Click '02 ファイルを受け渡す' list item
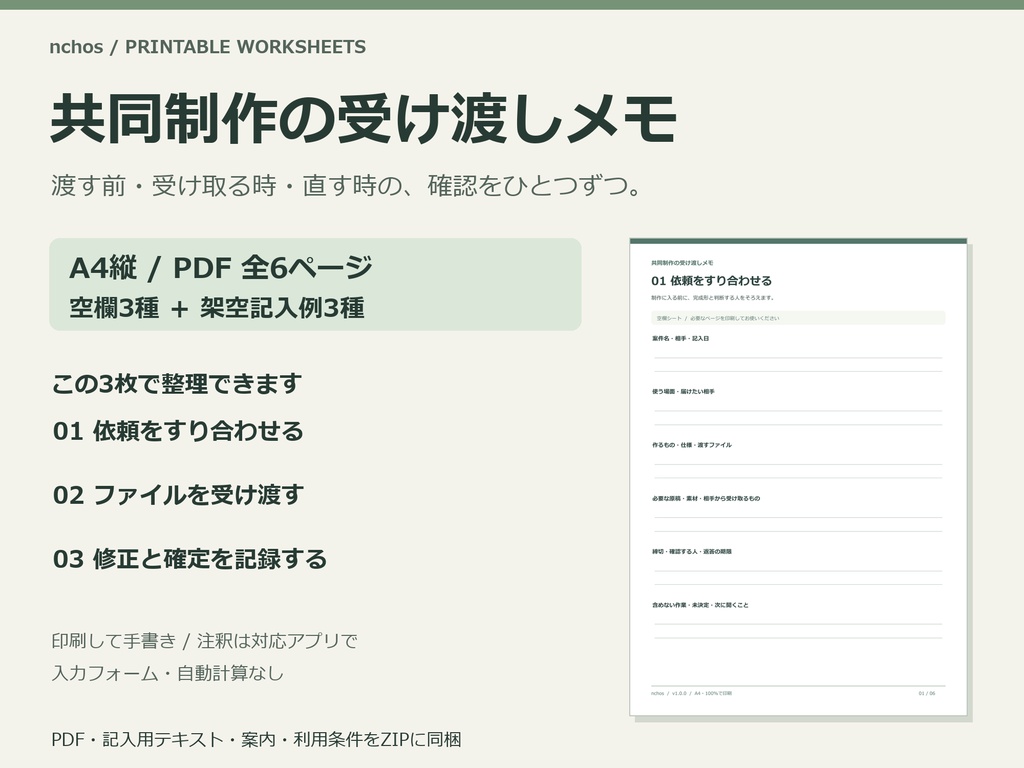1024x768 pixels. (x=178, y=495)
